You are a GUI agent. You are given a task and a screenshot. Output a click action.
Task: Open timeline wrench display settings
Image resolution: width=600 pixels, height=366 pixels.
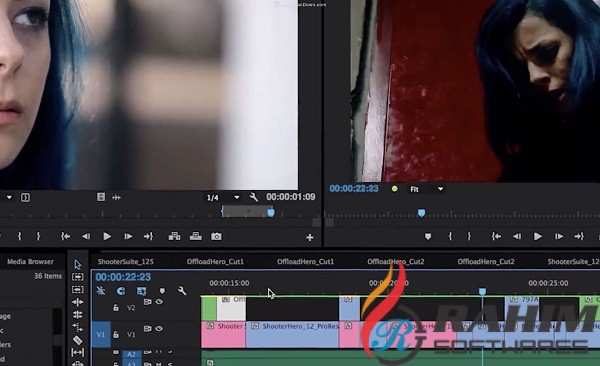tap(182, 291)
